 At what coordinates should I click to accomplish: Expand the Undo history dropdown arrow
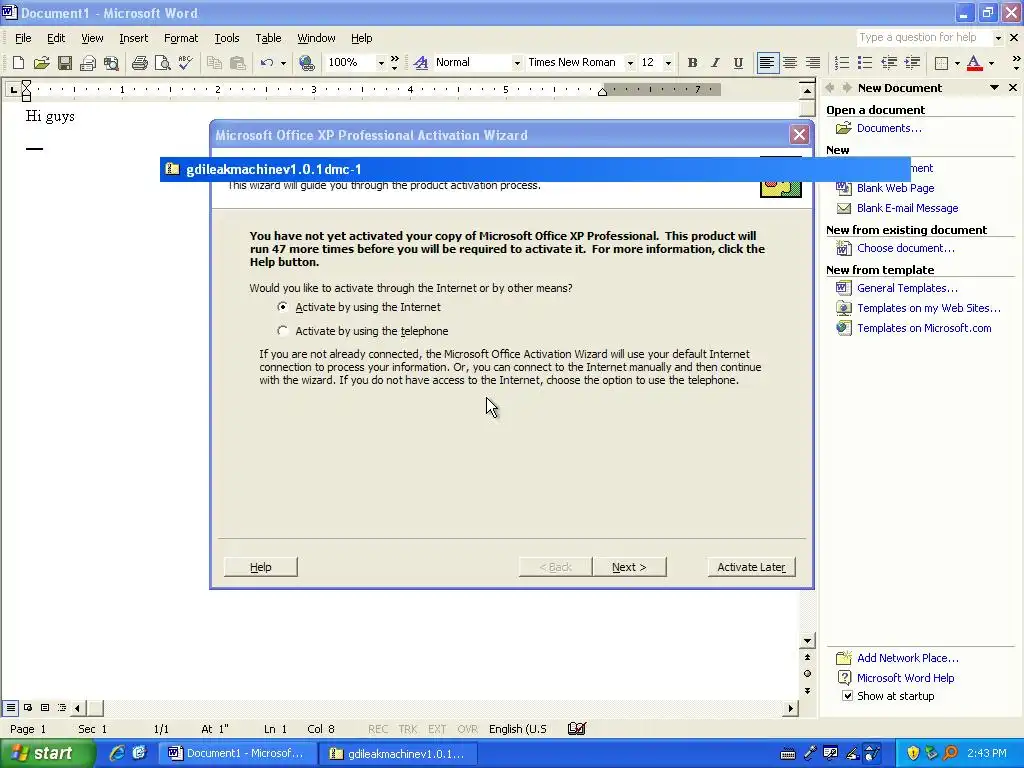click(x=283, y=63)
